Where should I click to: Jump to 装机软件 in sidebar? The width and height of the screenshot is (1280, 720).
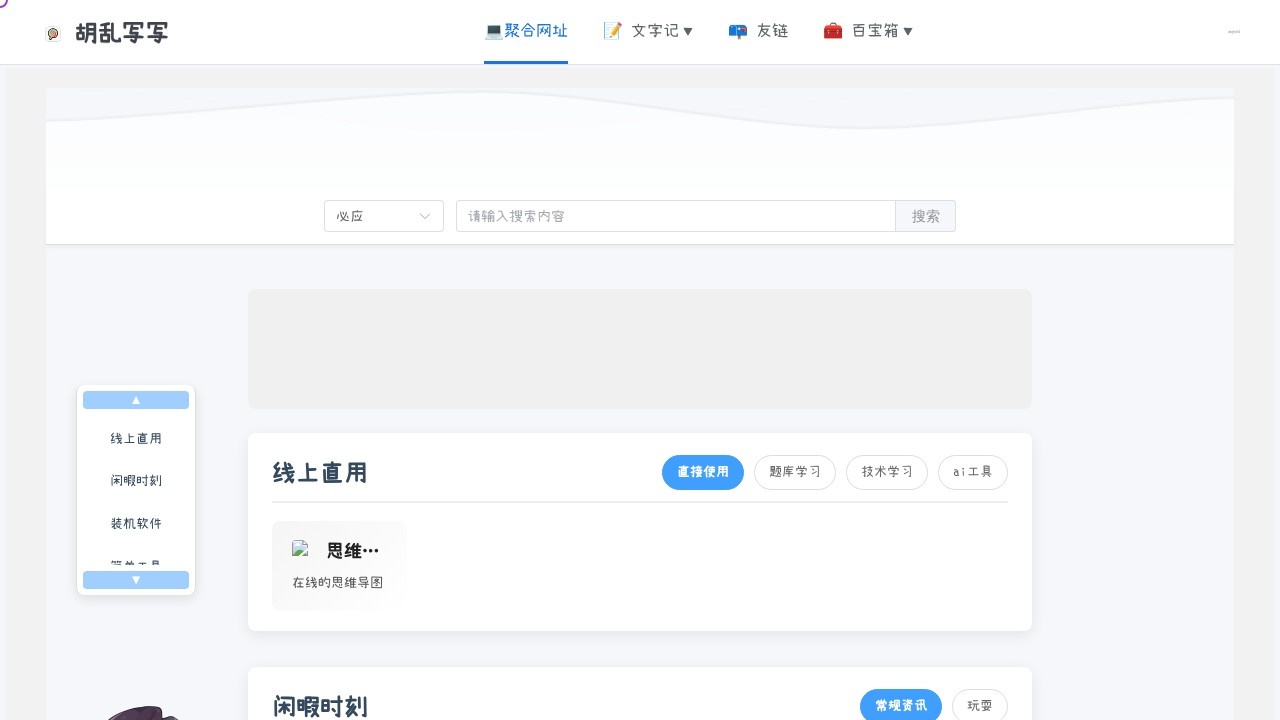coord(136,524)
